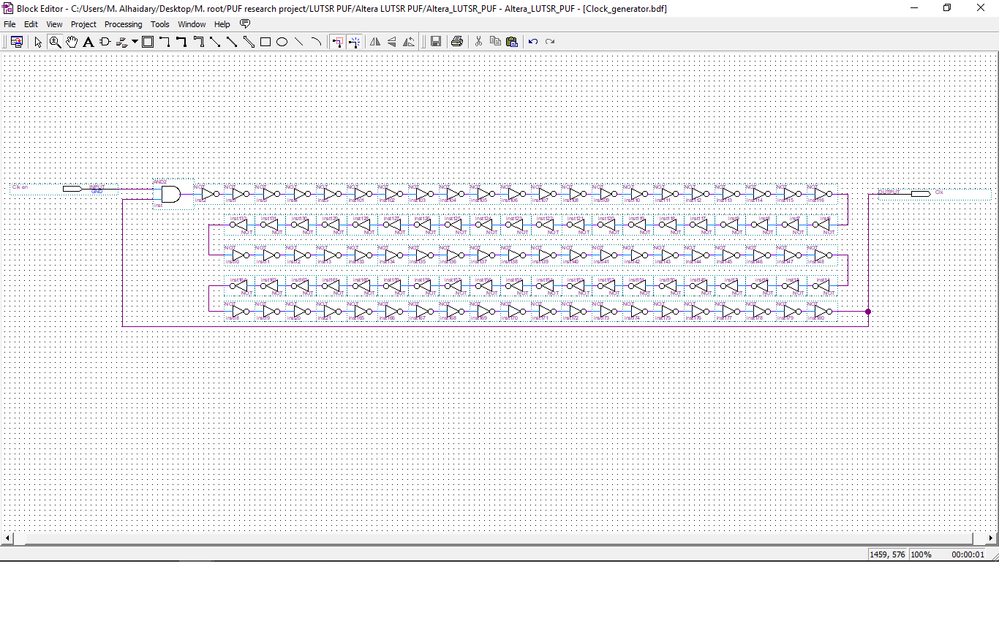The image size is (999, 635).
Task: Click the AND2 gate symbol
Action: point(171,193)
